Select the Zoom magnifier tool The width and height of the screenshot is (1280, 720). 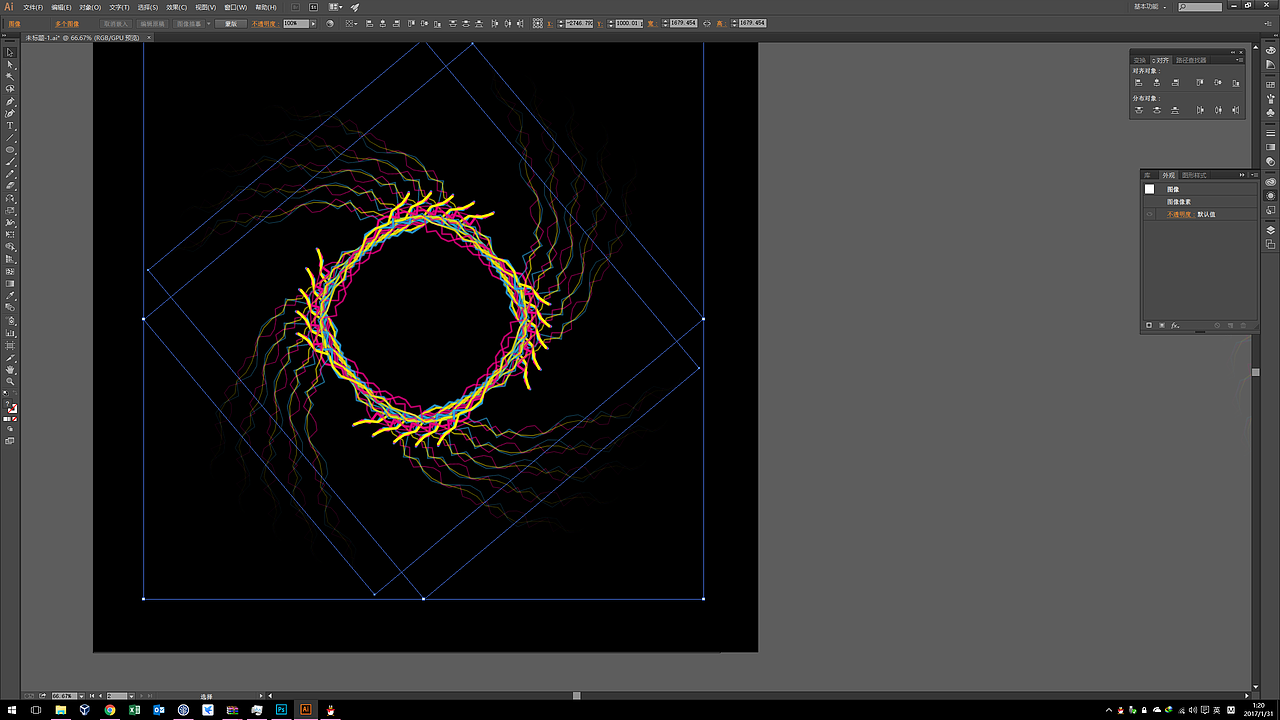(x=10, y=381)
